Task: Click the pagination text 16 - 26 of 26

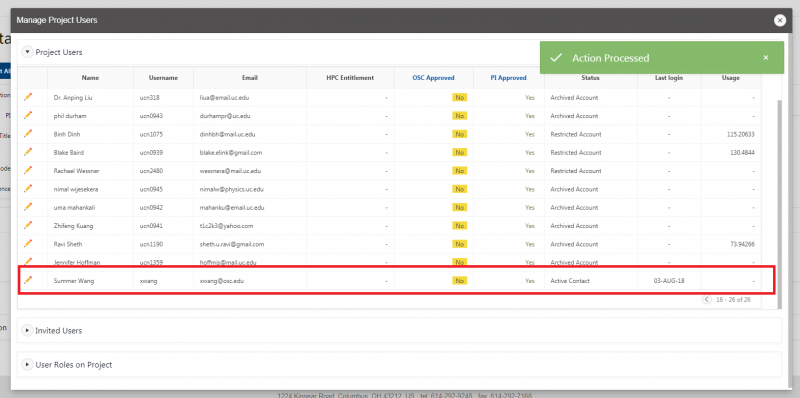Action: 732,300
